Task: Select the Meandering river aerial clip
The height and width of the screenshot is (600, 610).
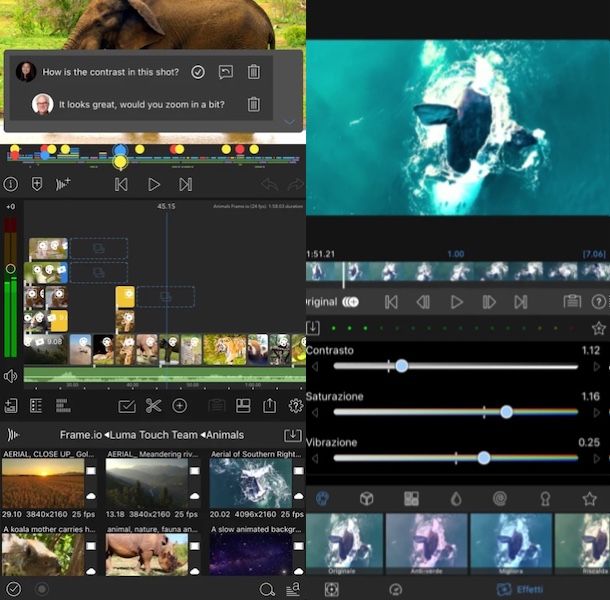Action: [147, 483]
